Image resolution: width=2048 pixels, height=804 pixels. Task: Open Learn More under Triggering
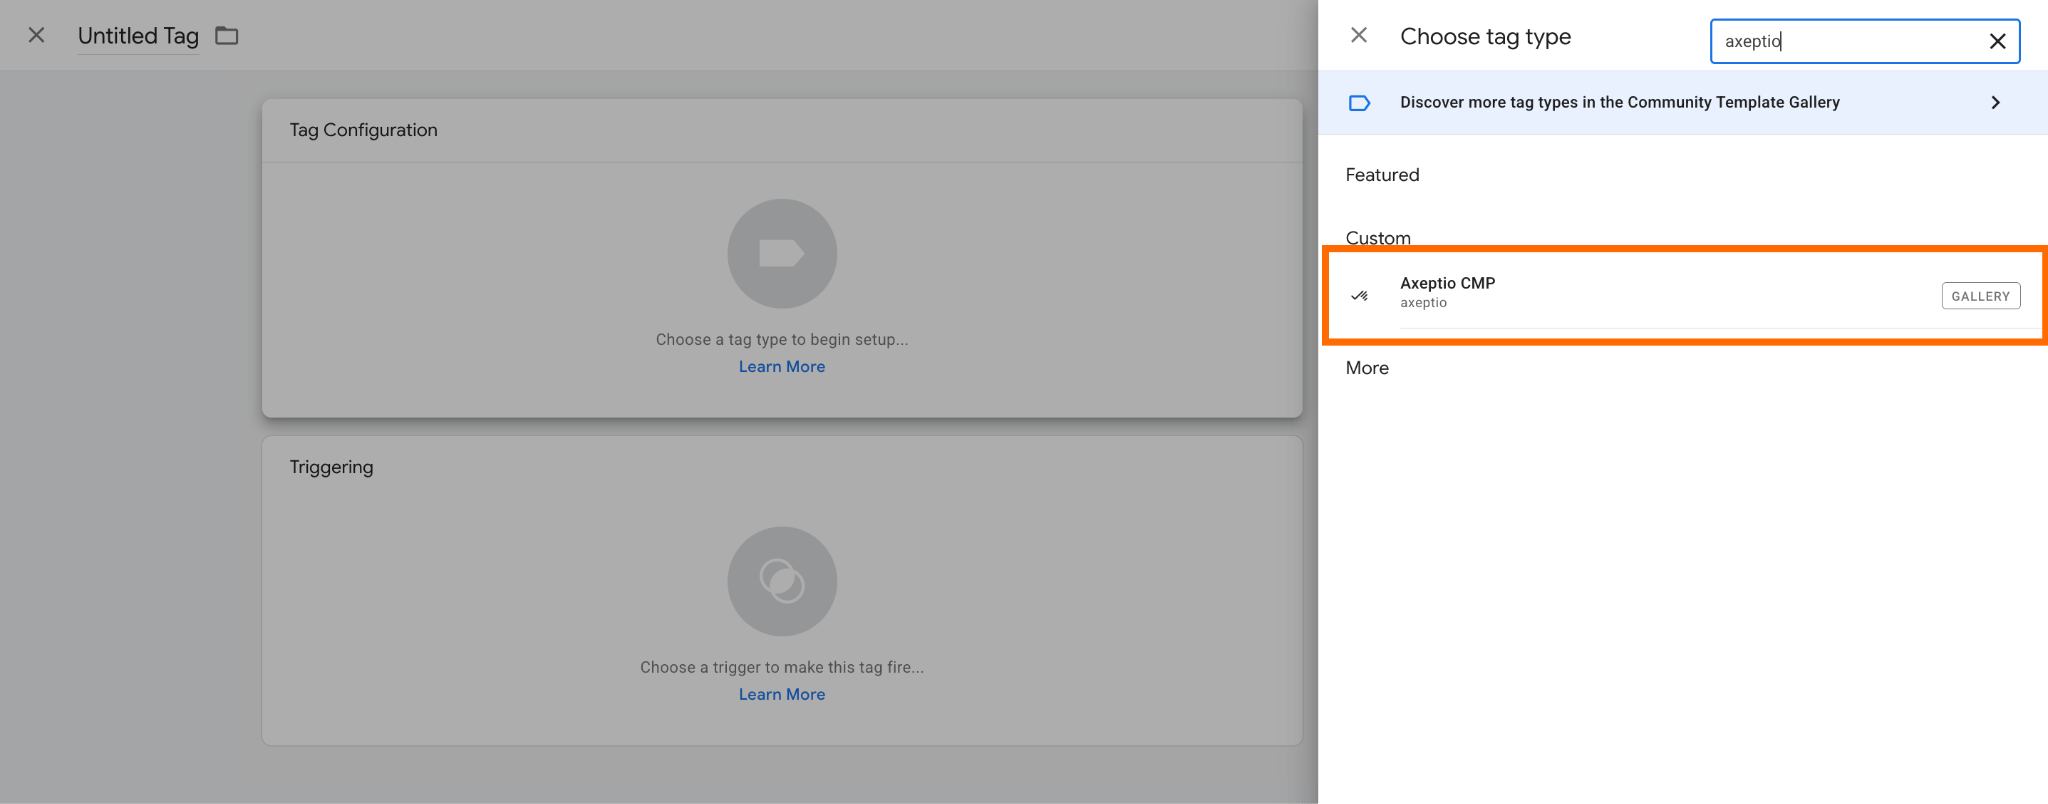pyautogui.click(x=782, y=695)
